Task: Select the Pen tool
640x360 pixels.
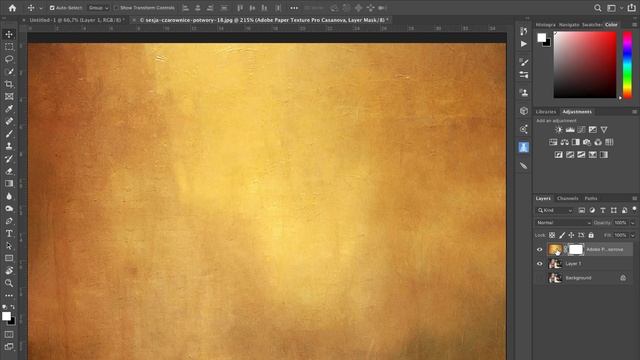Action: coord(9,221)
